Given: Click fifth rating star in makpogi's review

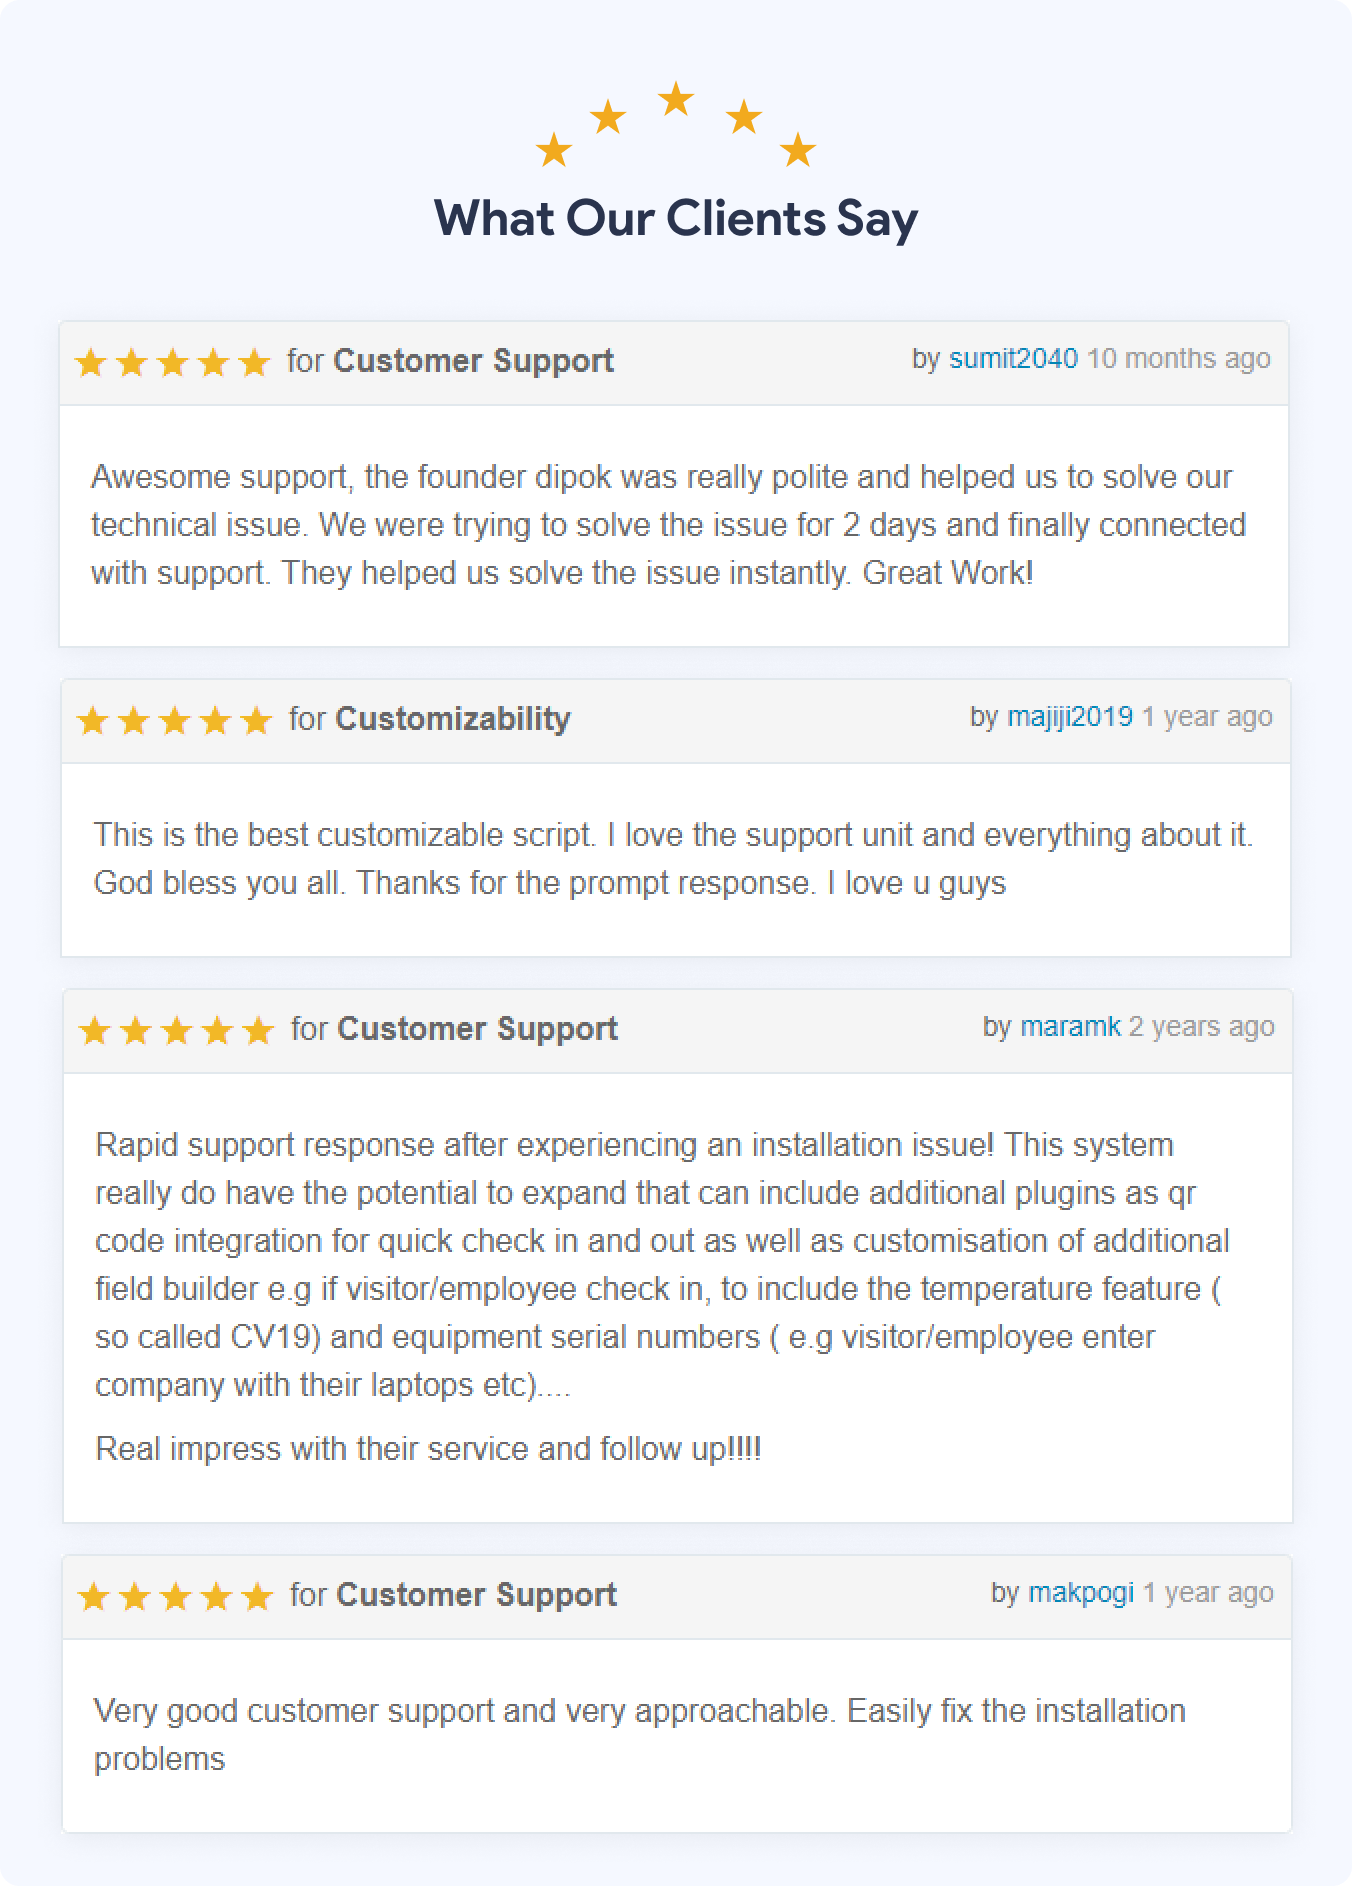Looking at the screenshot, I should point(257,1596).
